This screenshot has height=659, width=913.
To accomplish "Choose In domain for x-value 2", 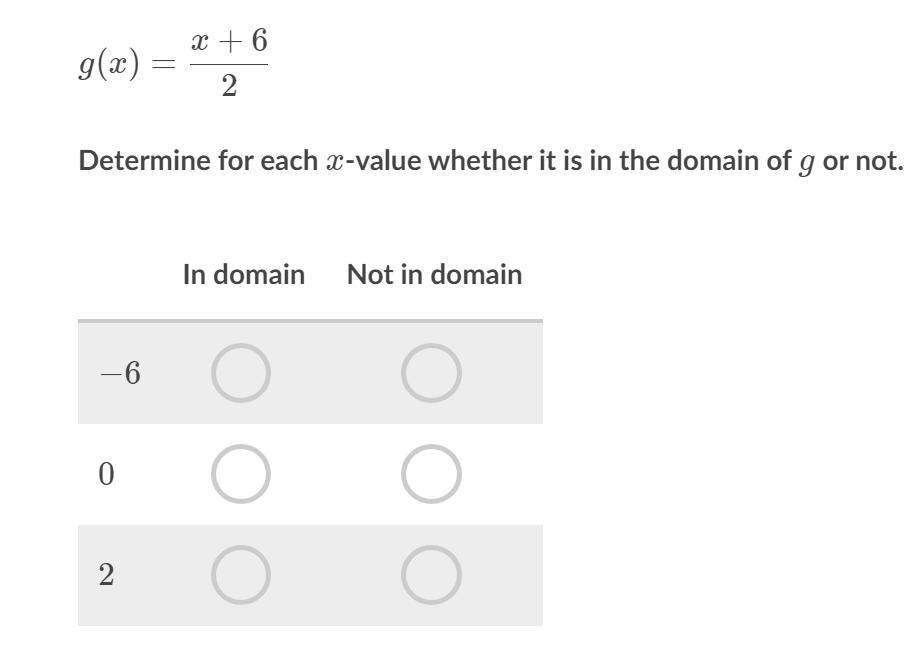I will (240, 575).
